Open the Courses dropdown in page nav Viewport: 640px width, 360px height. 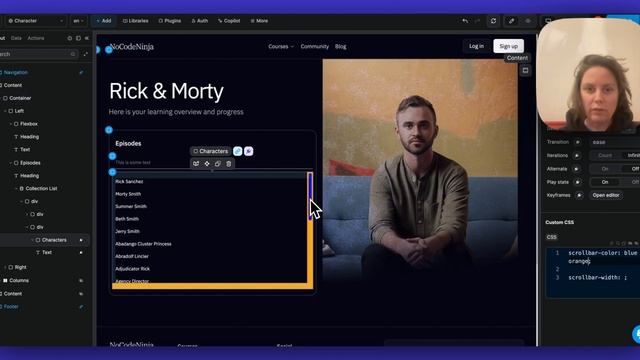coord(281,47)
